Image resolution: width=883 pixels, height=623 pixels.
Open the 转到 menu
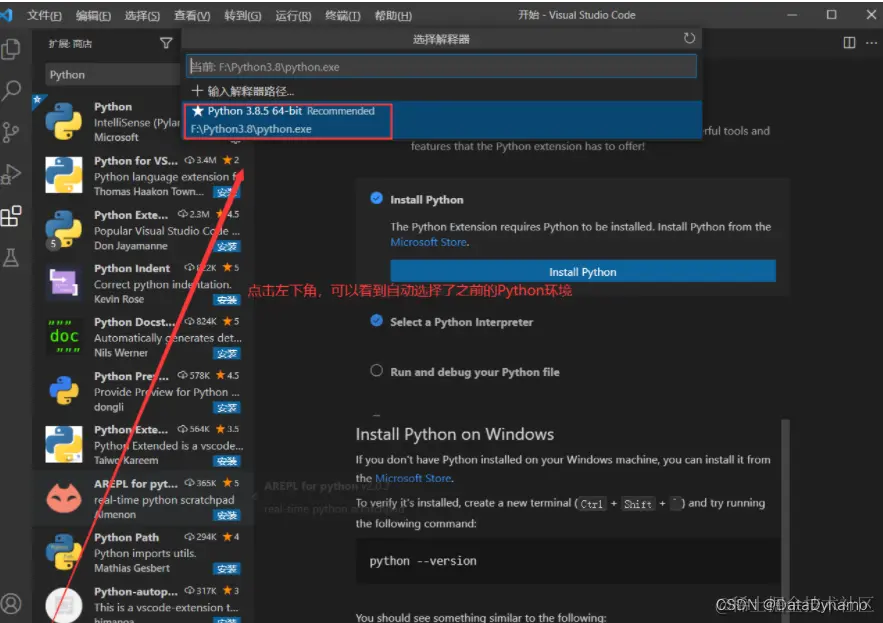click(242, 15)
